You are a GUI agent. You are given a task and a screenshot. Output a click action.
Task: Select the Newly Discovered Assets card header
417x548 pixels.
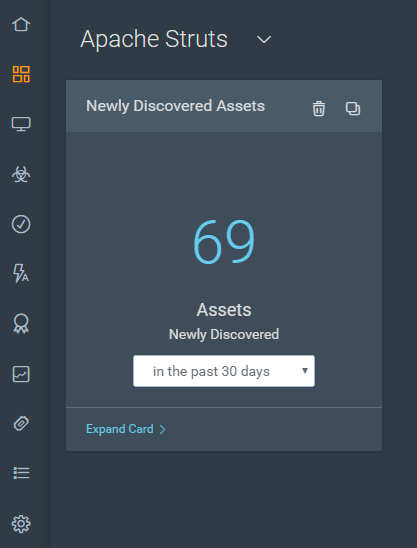point(224,106)
